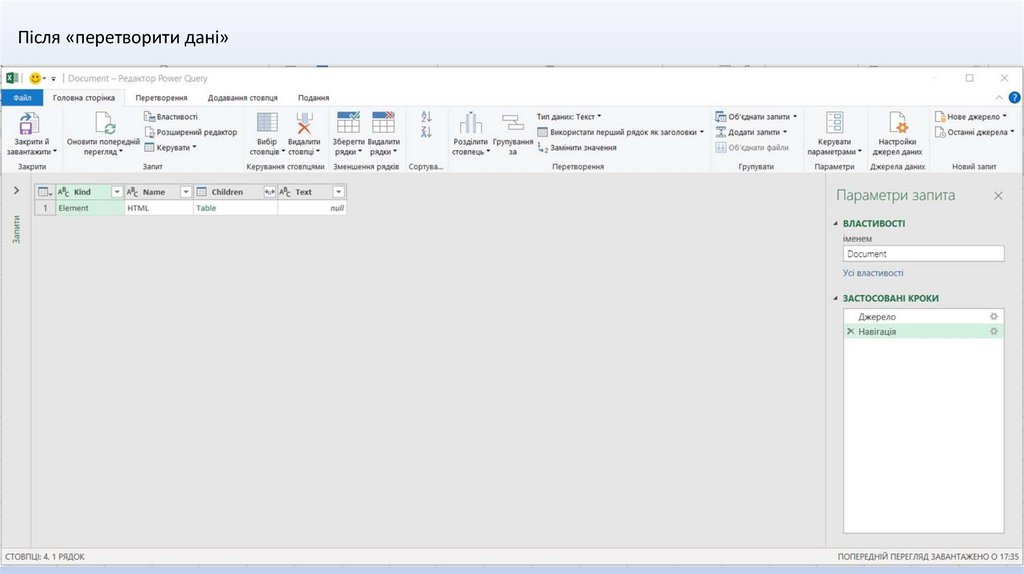
Task: Open the Керувати query dropdown
Action: pos(170,148)
